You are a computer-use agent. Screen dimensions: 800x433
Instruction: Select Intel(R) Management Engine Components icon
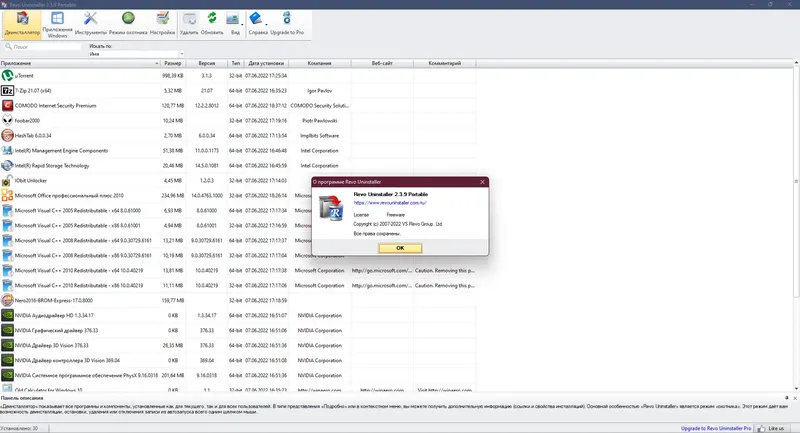pyautogui.click(x=7, y=150)
